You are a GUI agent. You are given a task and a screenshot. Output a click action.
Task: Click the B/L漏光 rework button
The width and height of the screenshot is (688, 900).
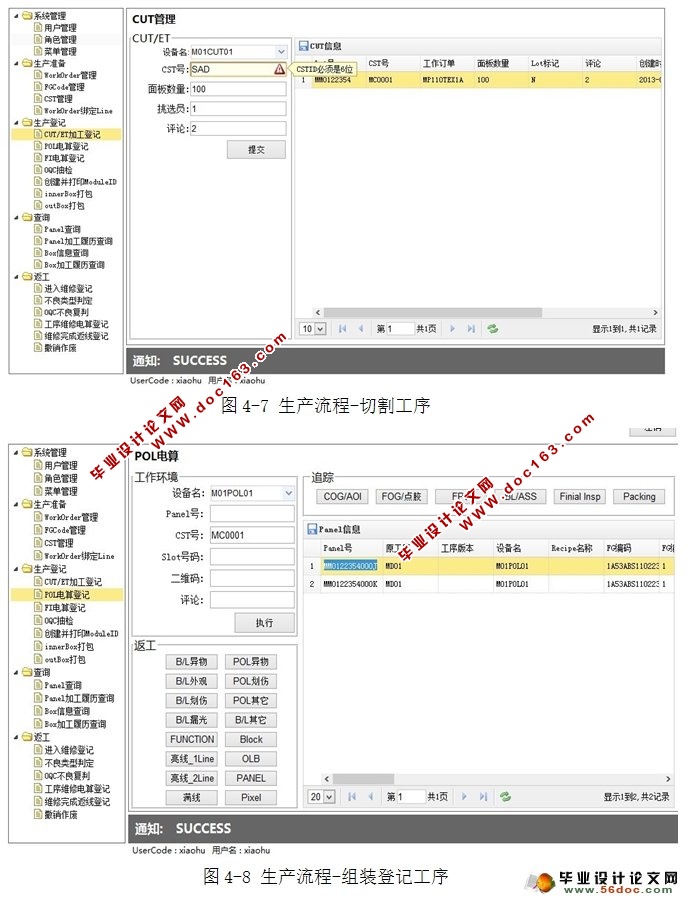click(191, 720)
